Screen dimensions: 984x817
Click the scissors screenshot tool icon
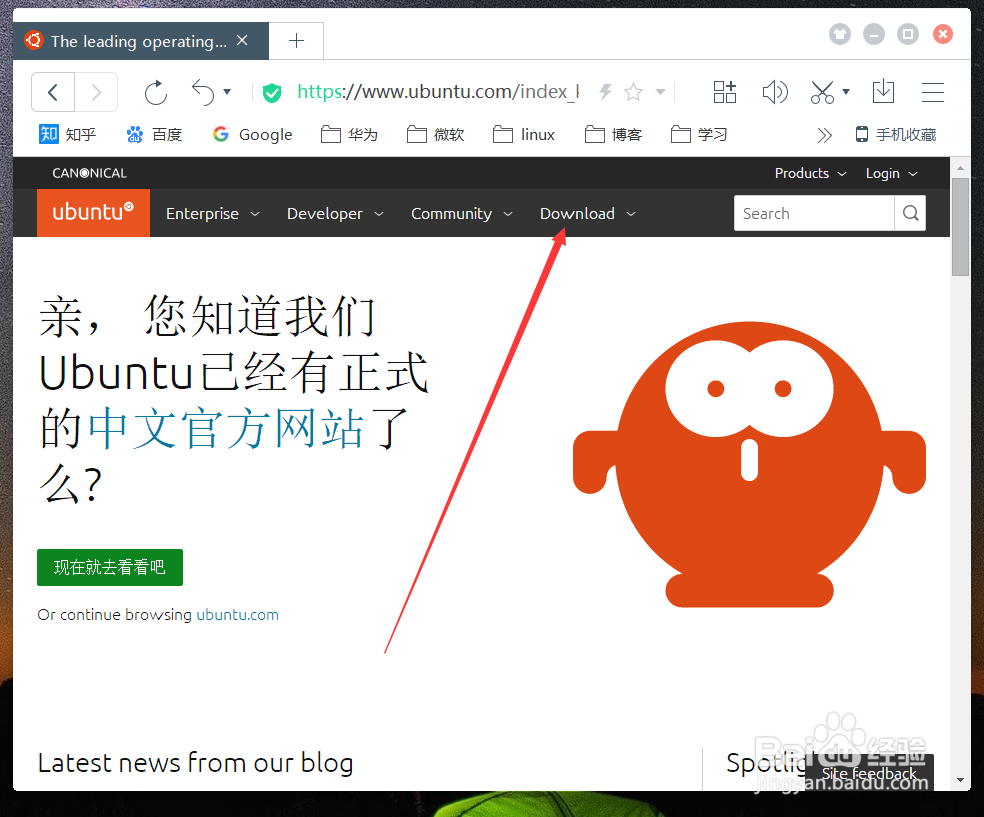coord(822,92)
